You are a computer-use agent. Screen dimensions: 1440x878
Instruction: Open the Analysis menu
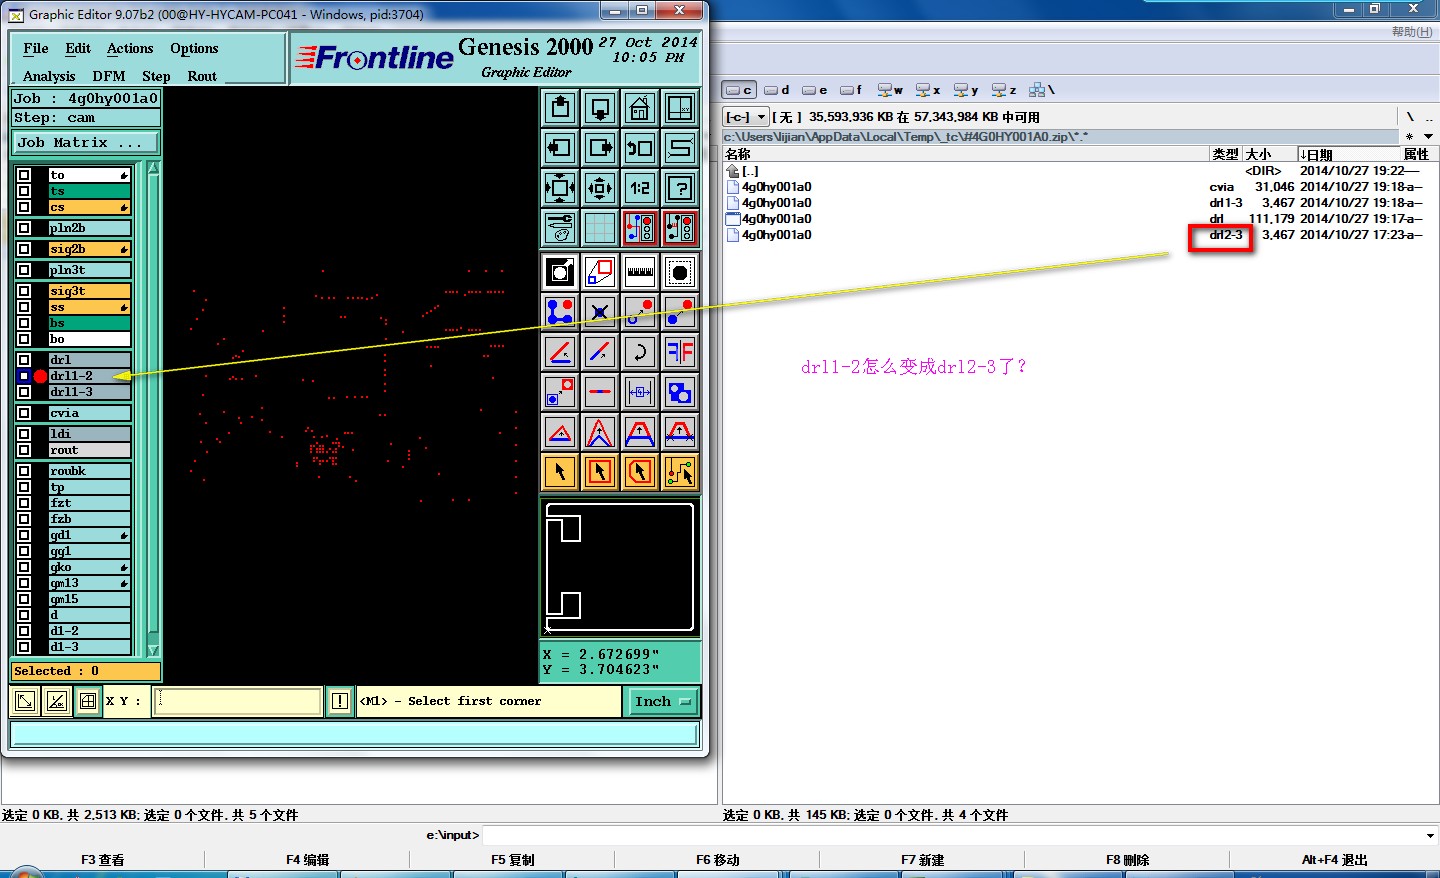pyautogui.click(x=49, y=76)
